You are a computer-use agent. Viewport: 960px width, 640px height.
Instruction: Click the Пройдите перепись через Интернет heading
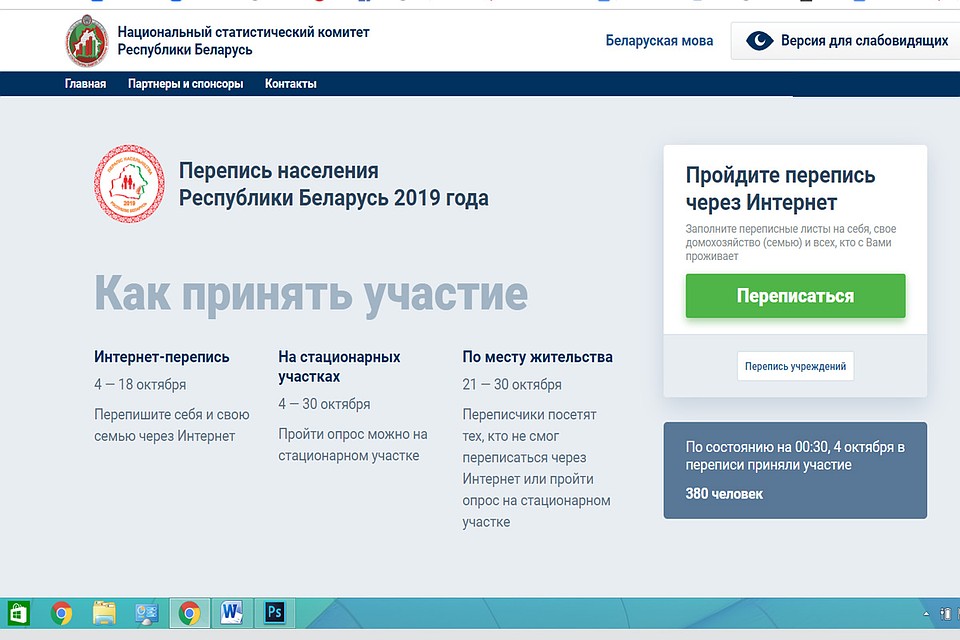pos(781,189)
